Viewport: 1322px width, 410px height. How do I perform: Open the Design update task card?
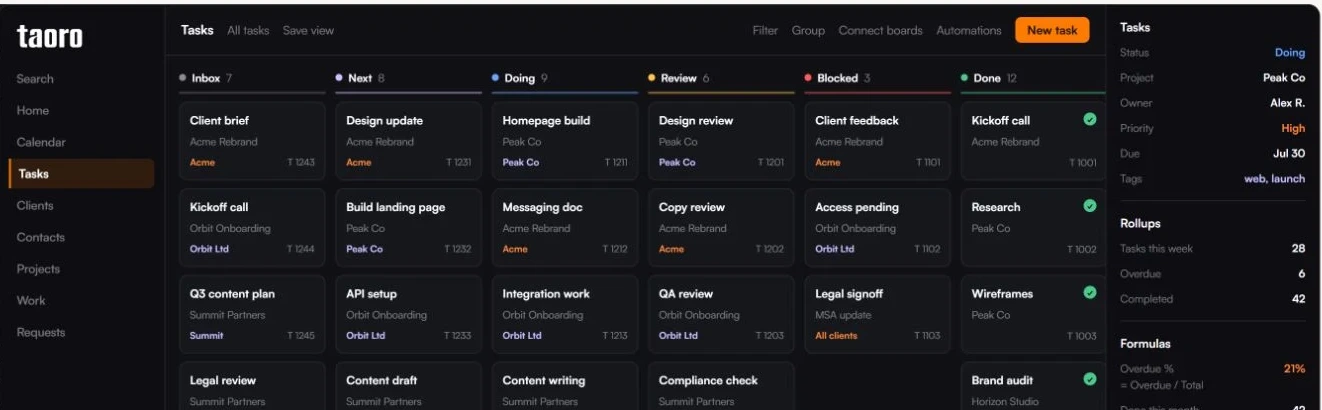click(x=408, y=141)
